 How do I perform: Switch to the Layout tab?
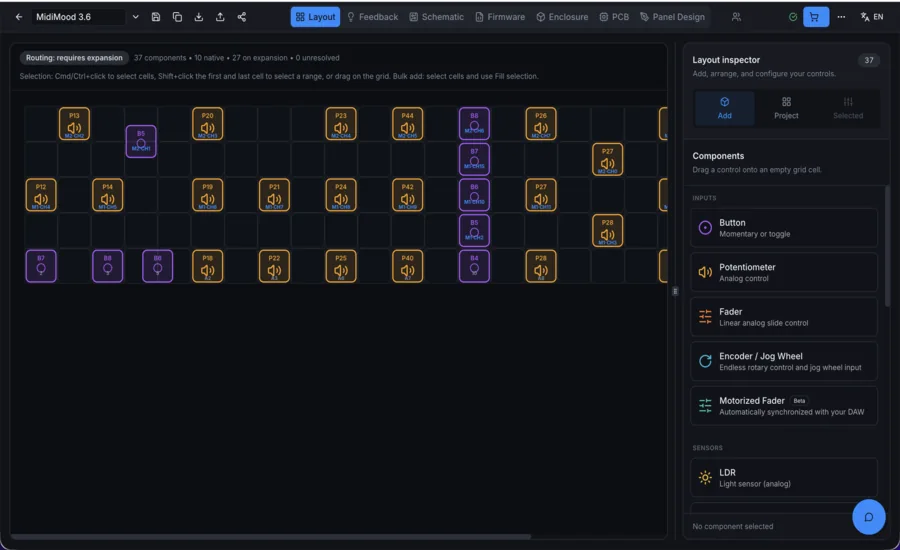[315, 17]
